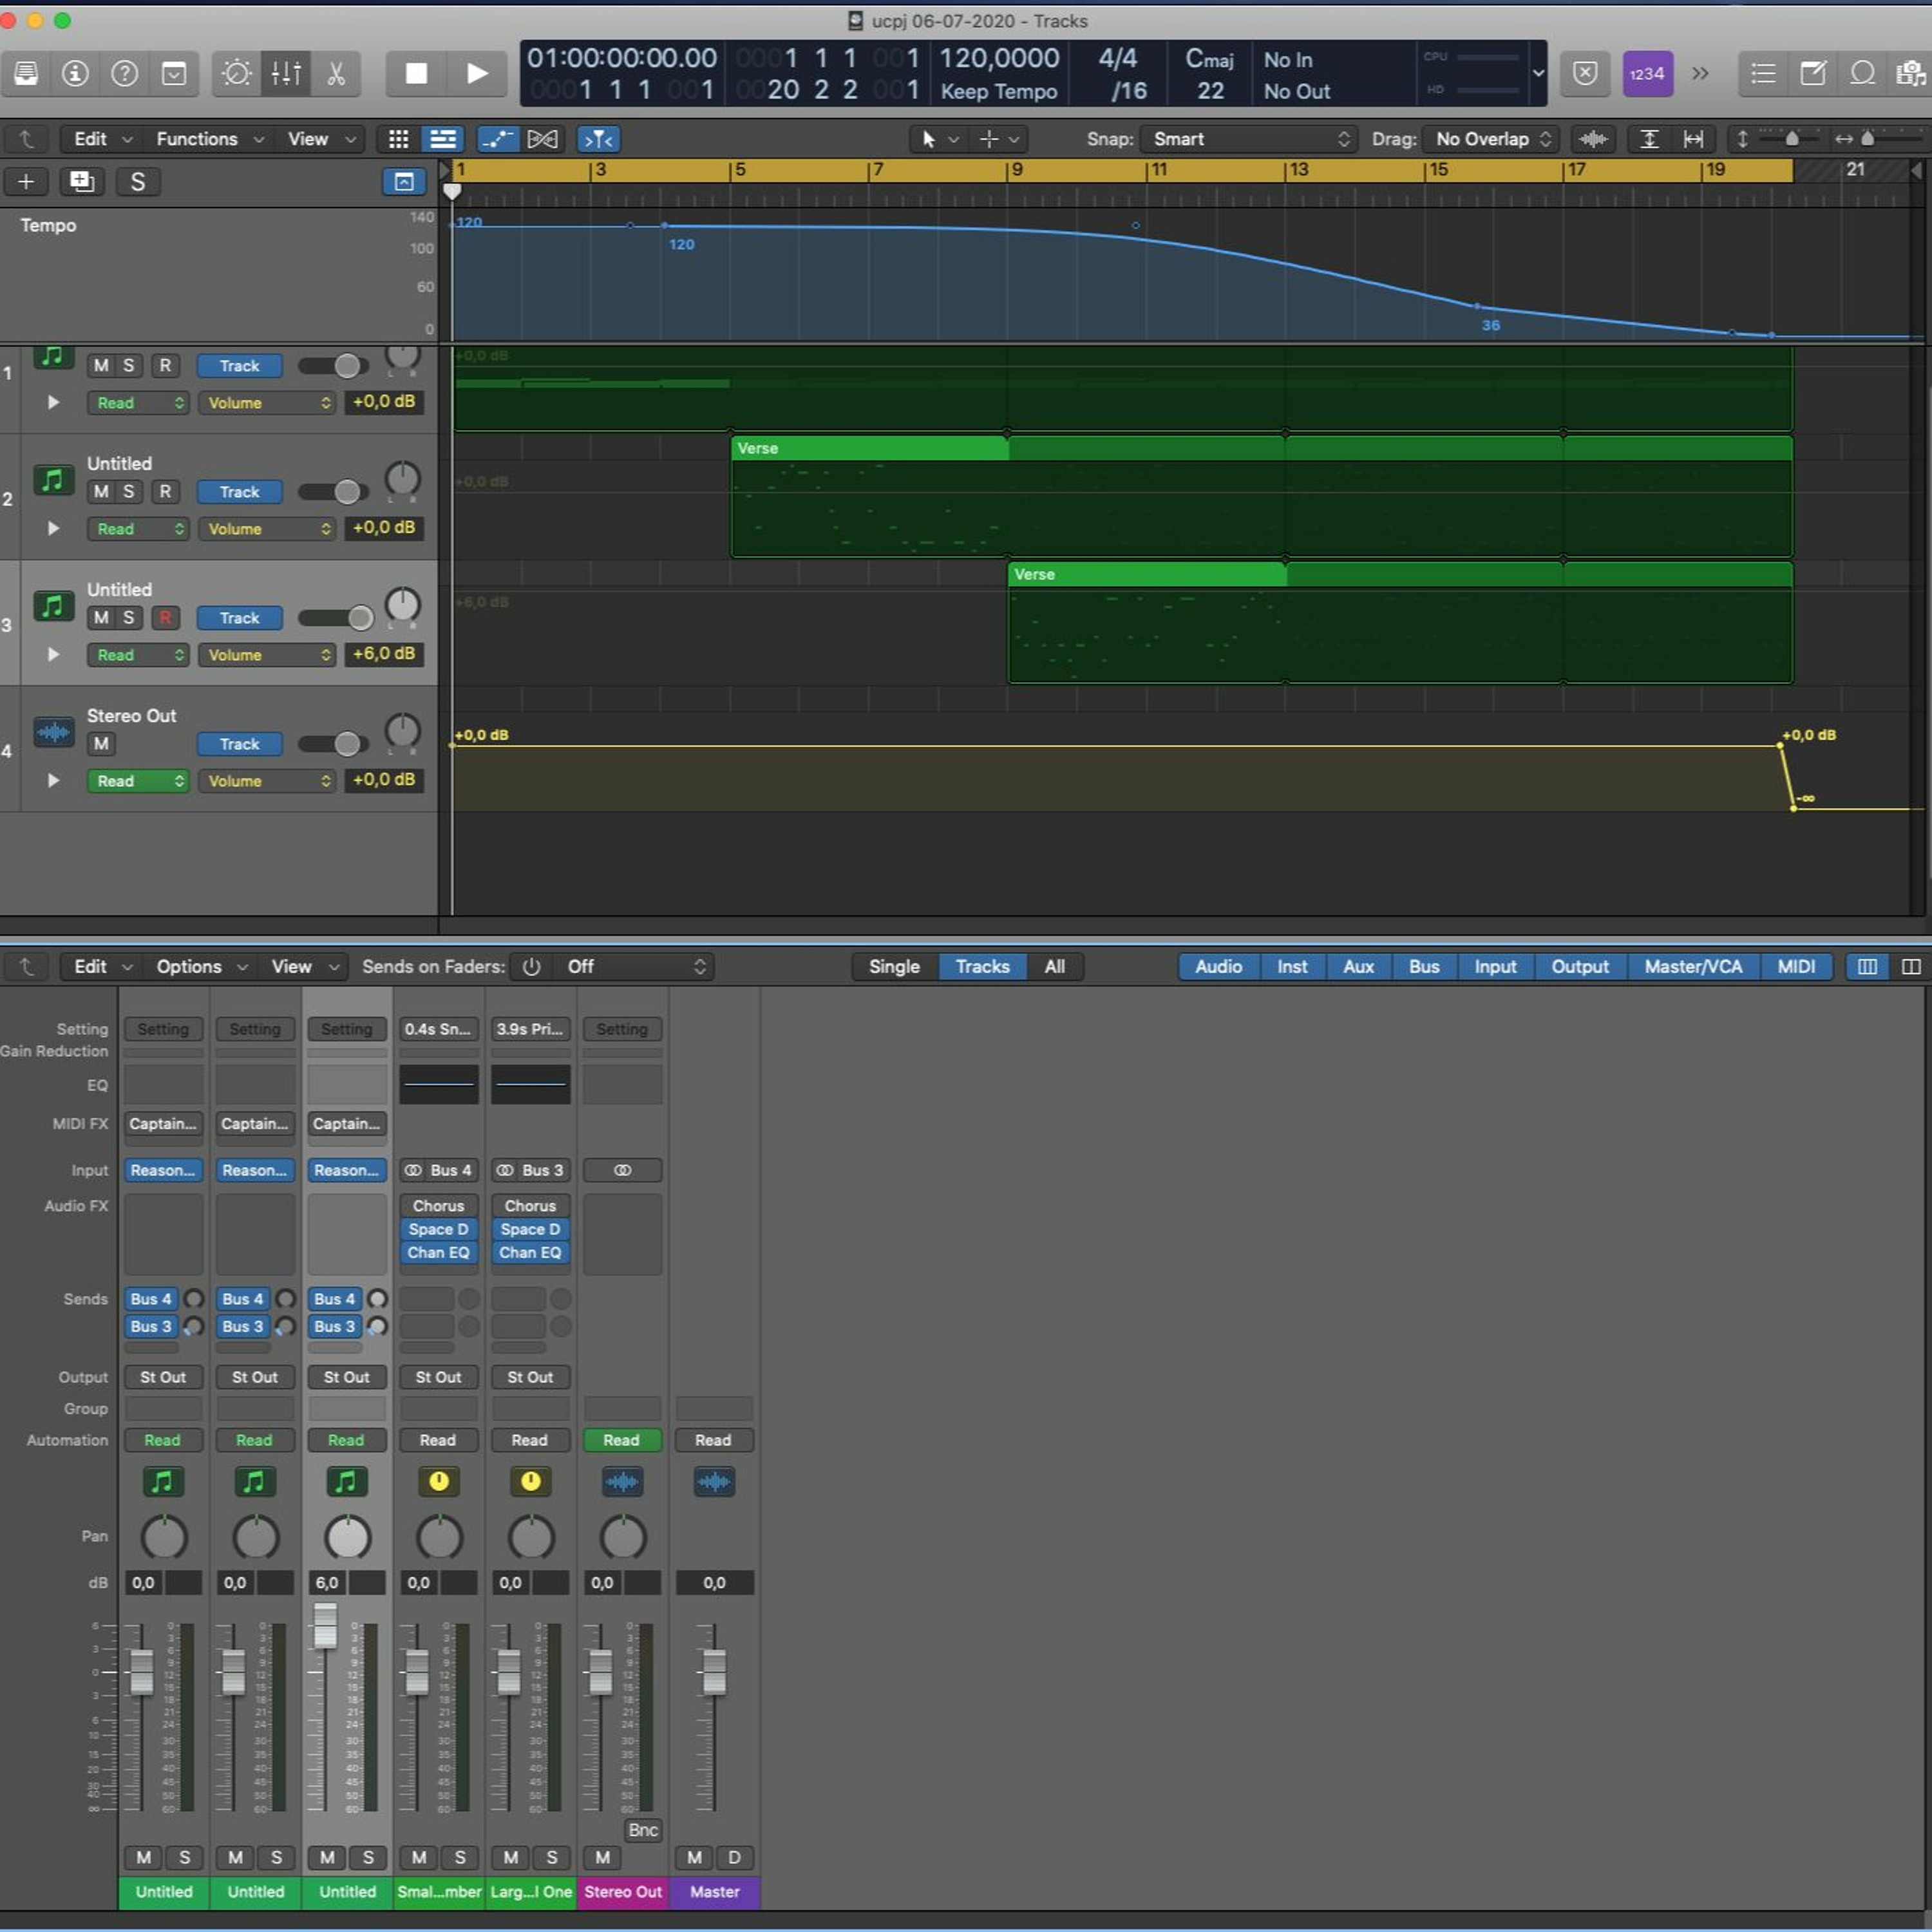This screenshot has height=1932, width=1932.
Task: Toggle record enable on track 3
Action: tap(165, 618)
